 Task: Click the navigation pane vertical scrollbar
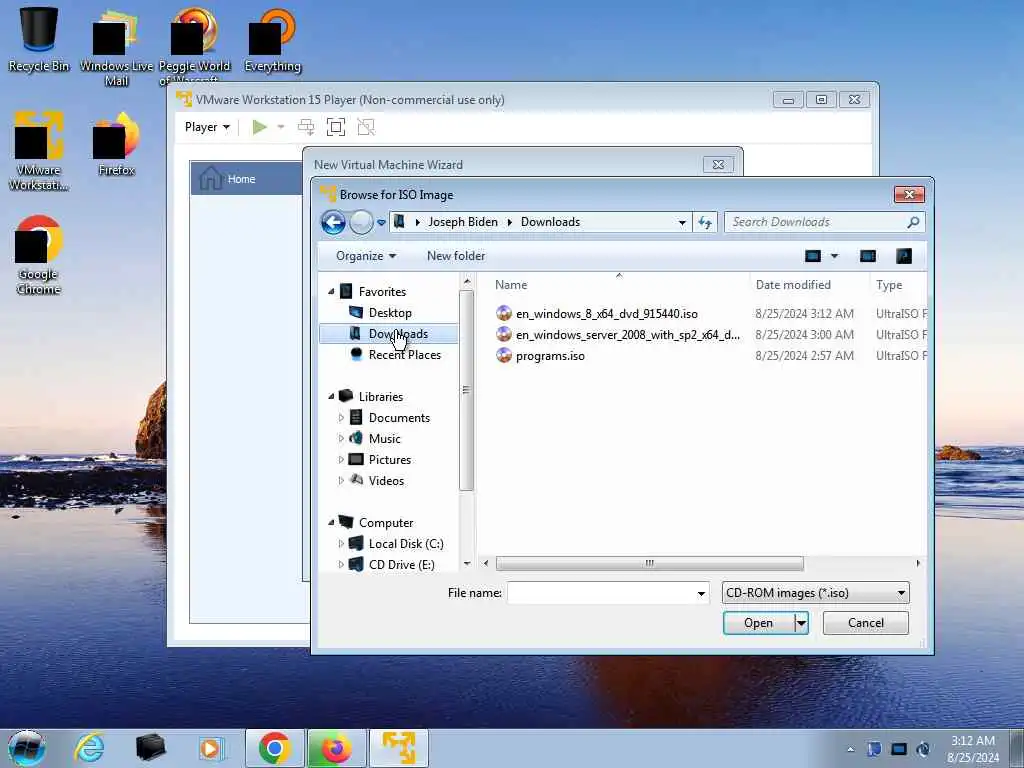(x=466, y=390)
